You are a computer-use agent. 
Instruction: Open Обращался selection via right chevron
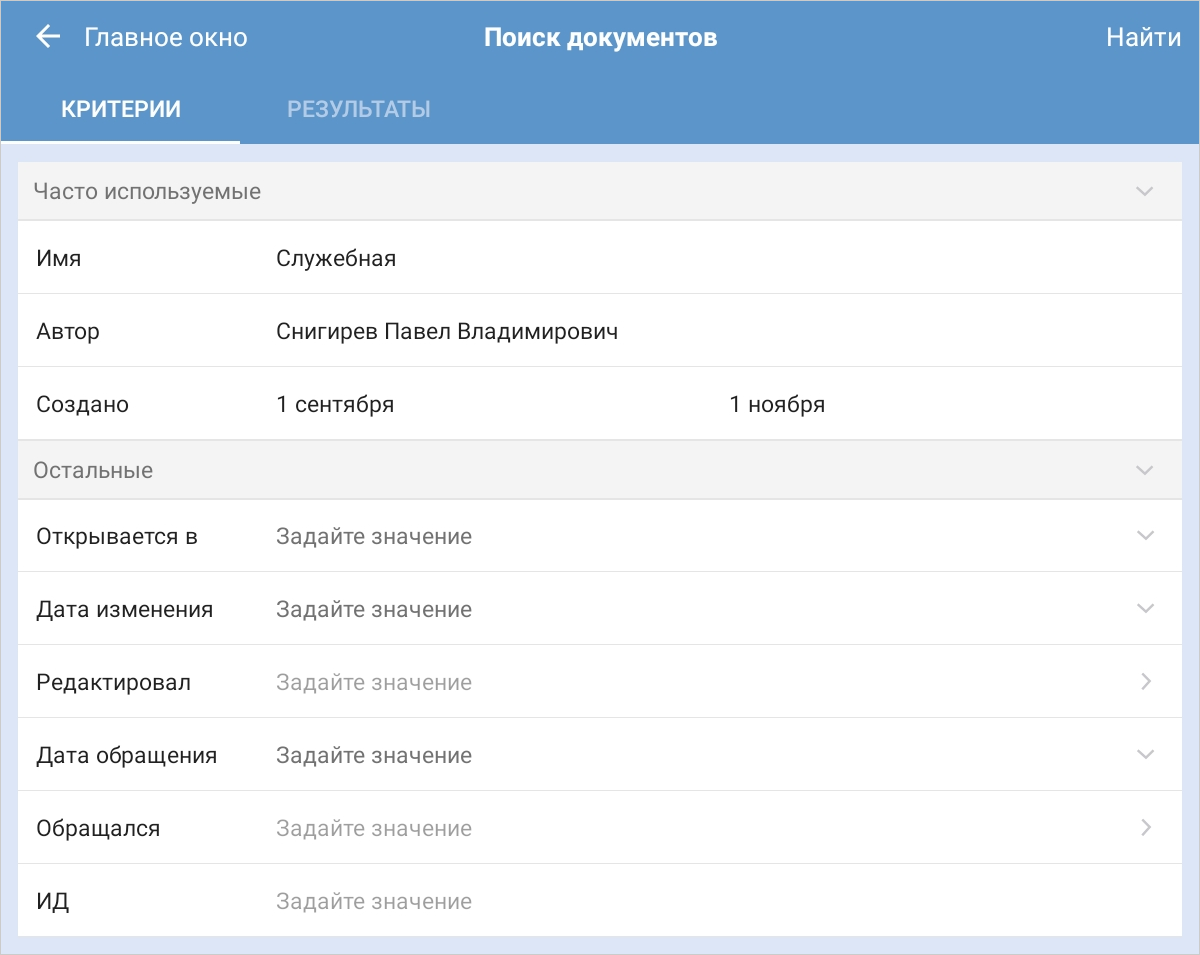pyautogui.click(x=1145, y=828)
